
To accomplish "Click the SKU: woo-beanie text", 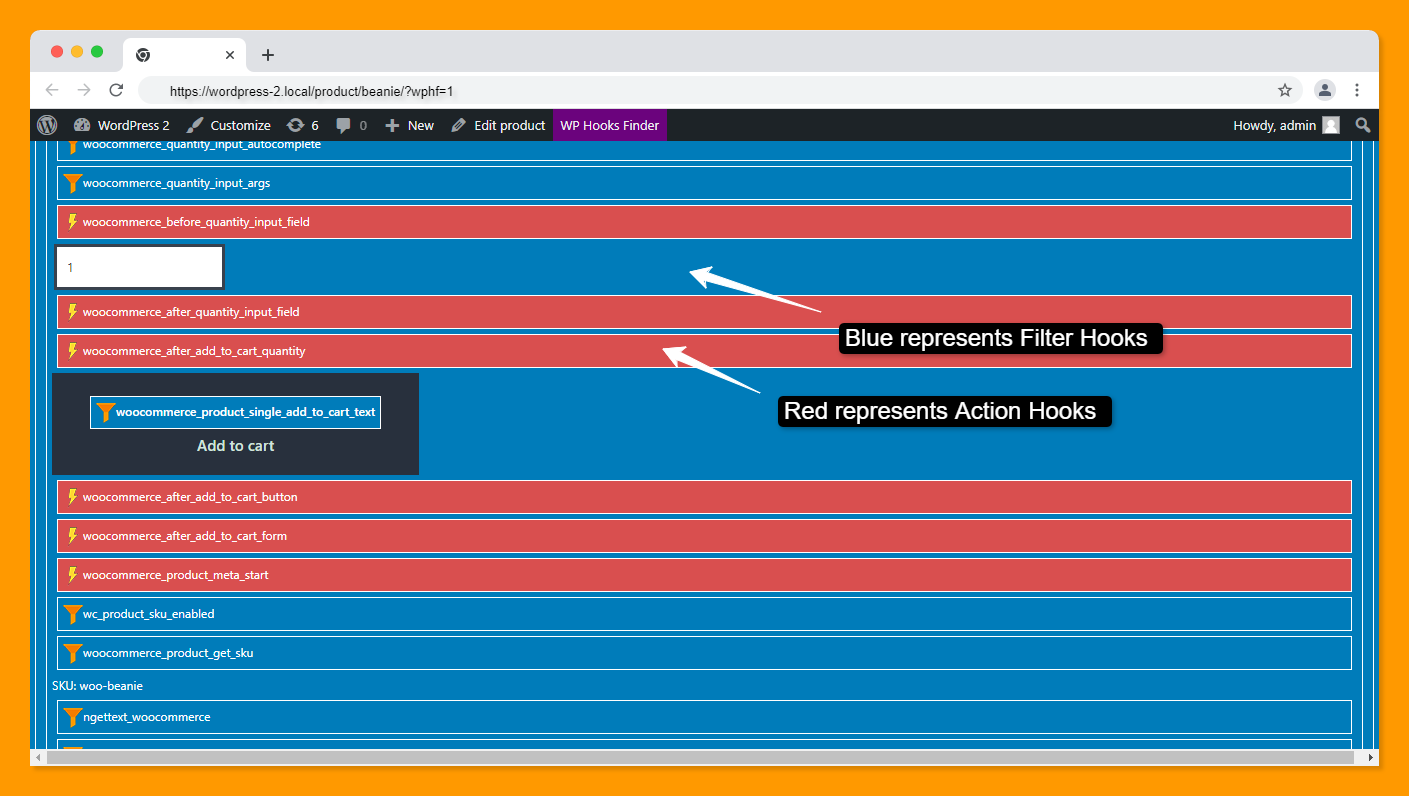I will click(x=97, y=686).
